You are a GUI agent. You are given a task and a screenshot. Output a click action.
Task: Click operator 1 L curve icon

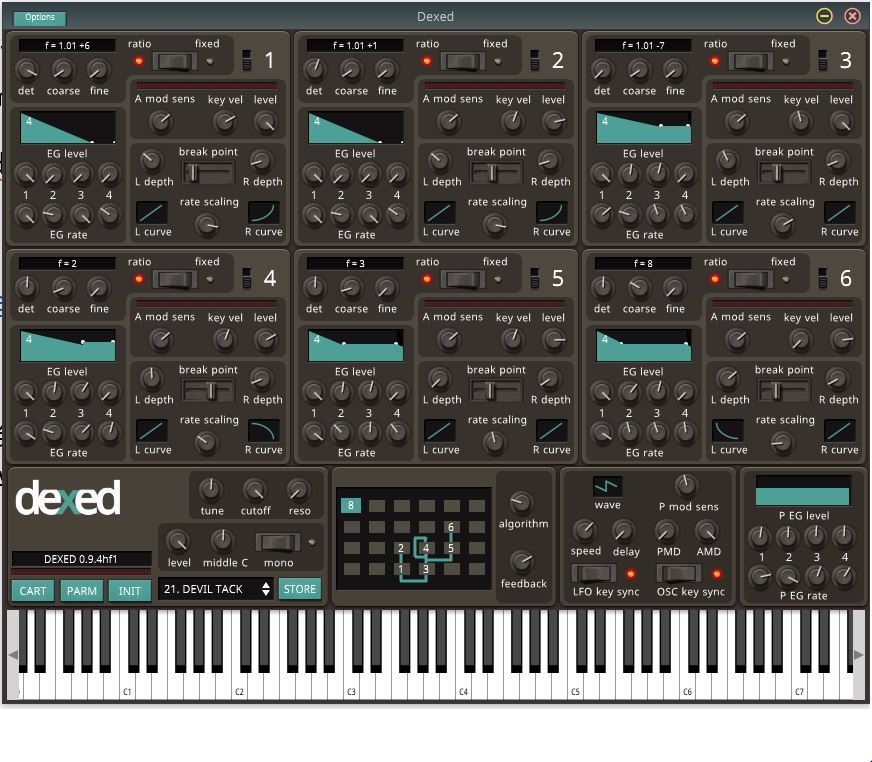click(152, 212)
